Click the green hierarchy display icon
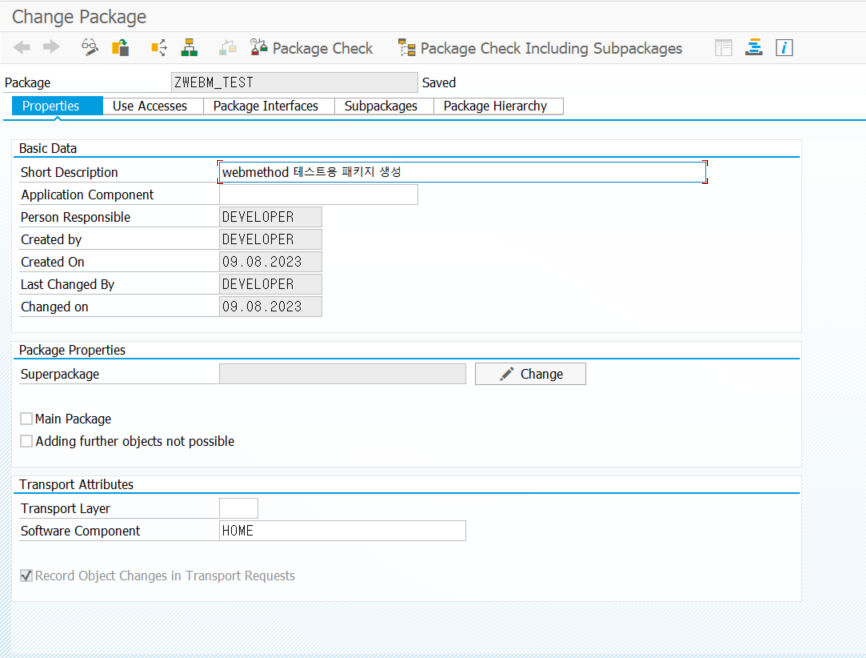Screen dimensions: 866x658 point(189,48)
